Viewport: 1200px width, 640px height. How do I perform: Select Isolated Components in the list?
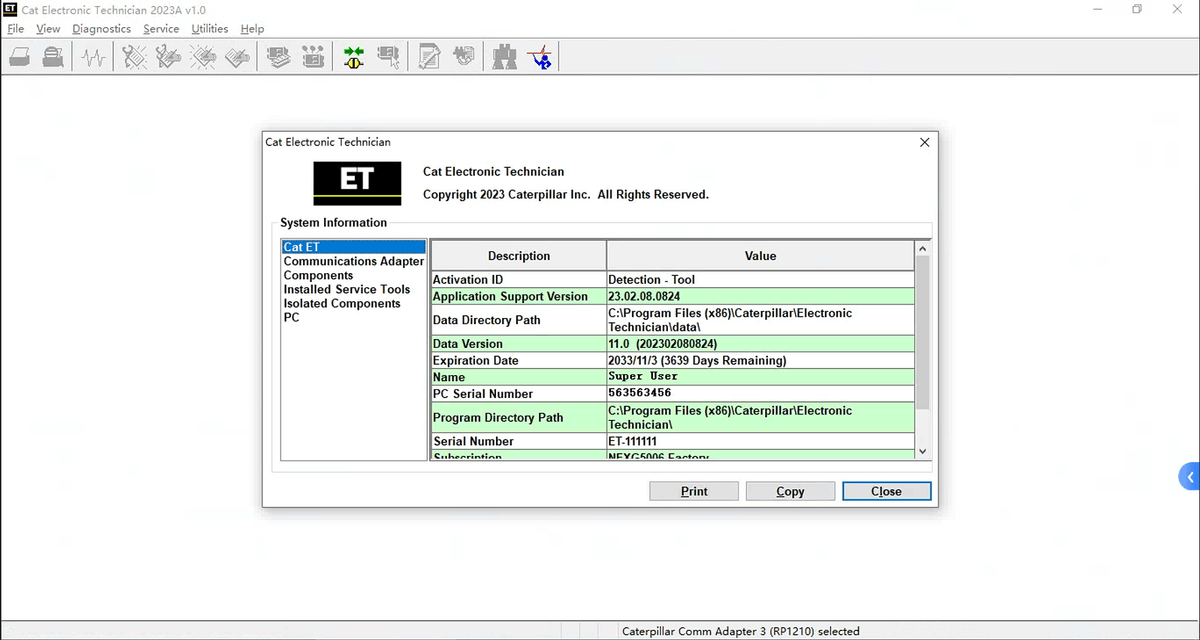341,303
